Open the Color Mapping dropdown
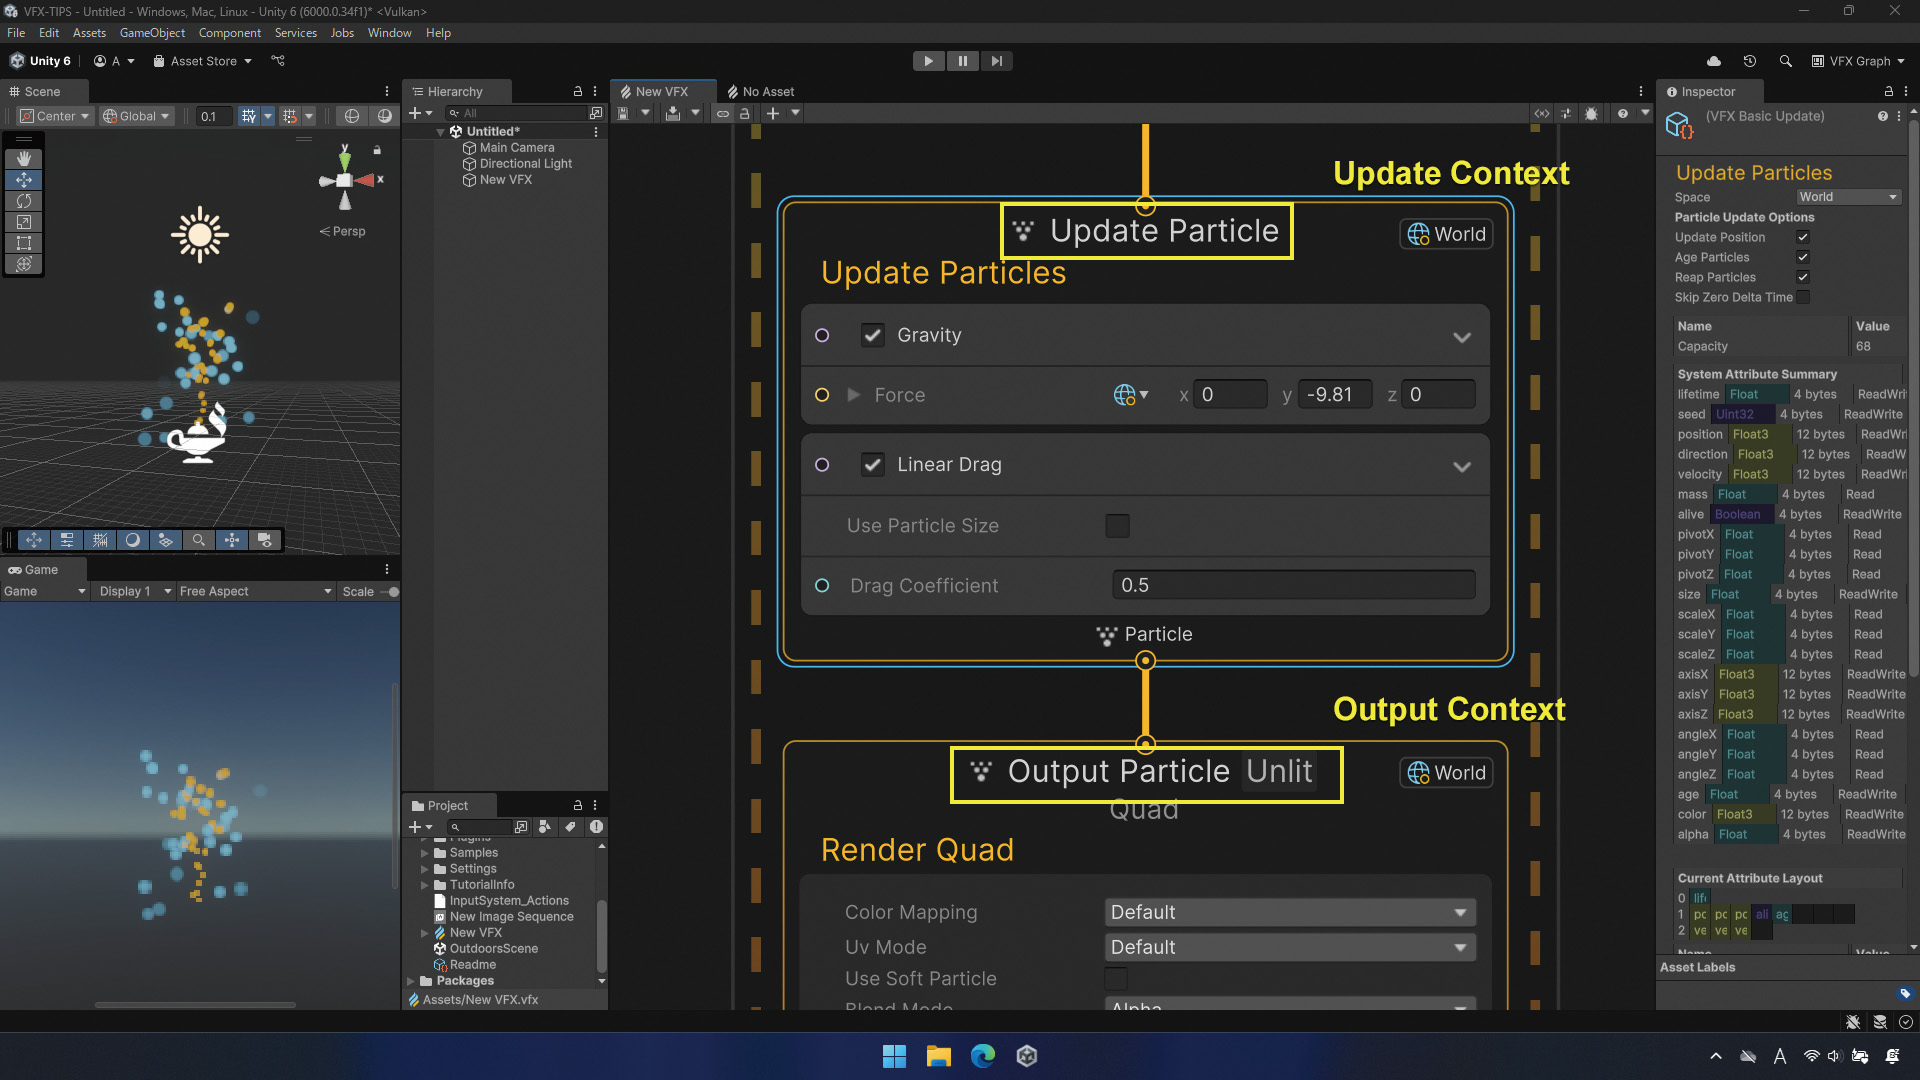The height and width of the screenshot is (1080, 1920). [x=1289, y=913]
